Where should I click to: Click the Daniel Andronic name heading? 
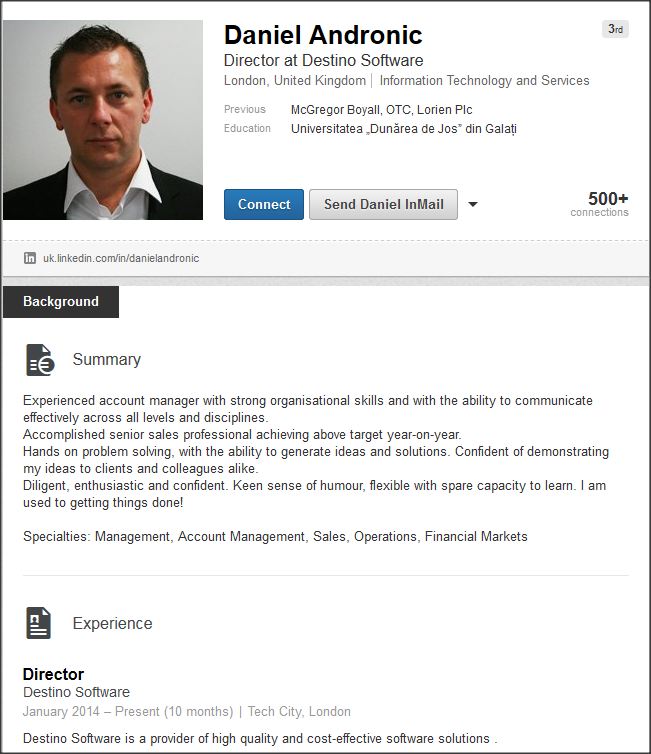pyautogui.click(x=323, y=36)
